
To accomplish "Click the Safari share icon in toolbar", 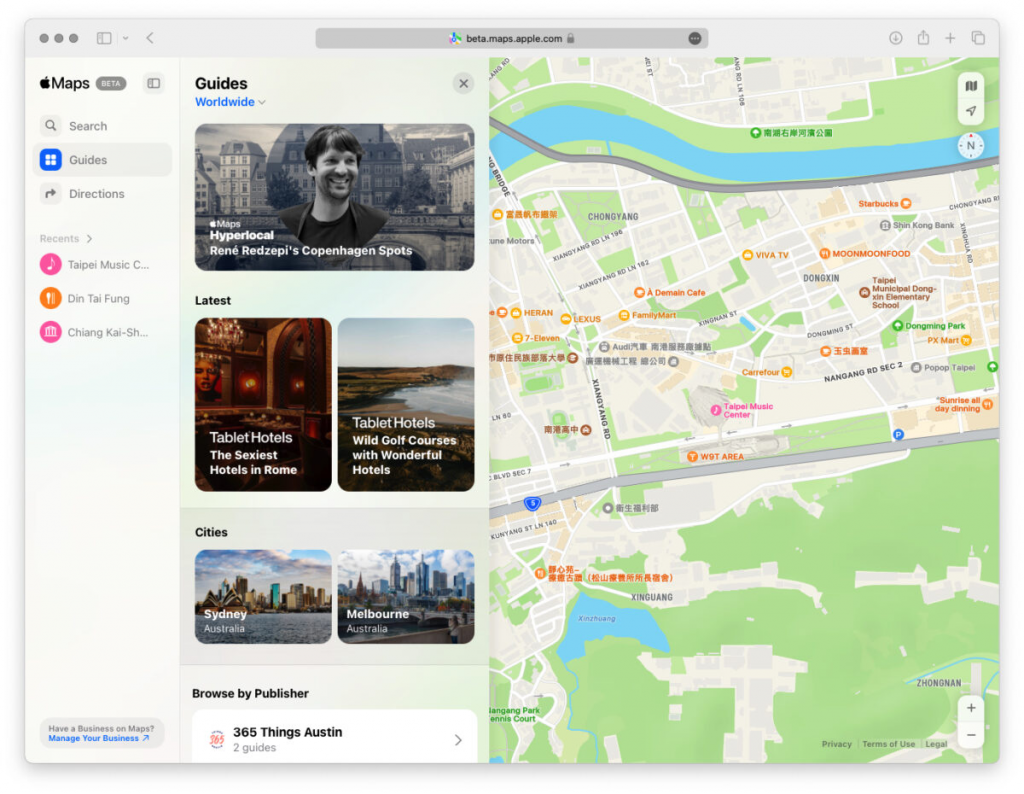I will tap(922, 38).
